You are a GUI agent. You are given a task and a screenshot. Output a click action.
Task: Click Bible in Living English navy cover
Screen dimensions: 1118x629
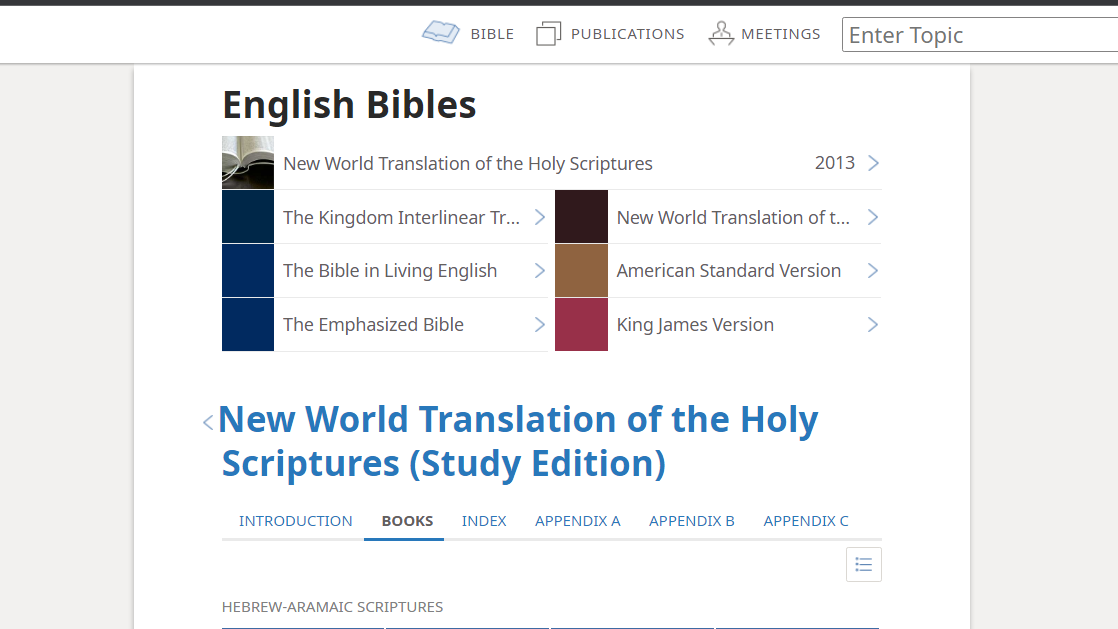tap(247, 270)
